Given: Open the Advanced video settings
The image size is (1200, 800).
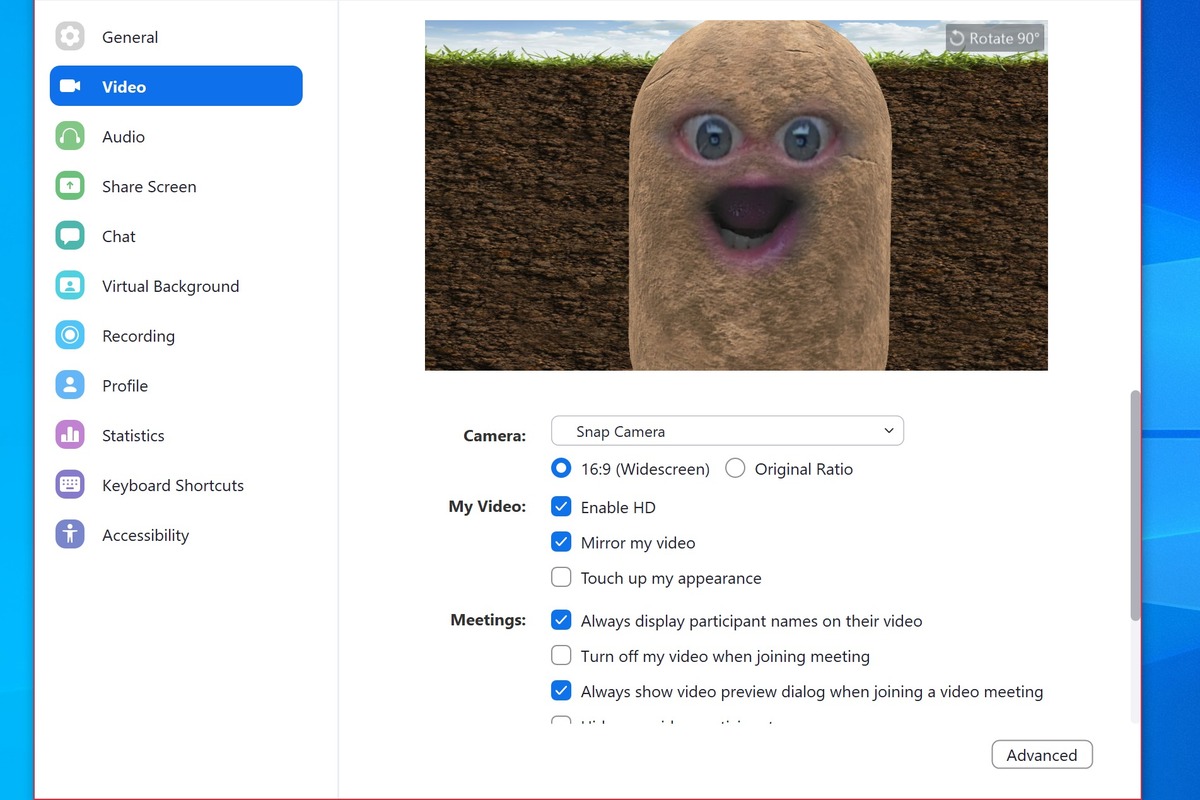Looking at the screenshot, I should tap(1042, 754).
